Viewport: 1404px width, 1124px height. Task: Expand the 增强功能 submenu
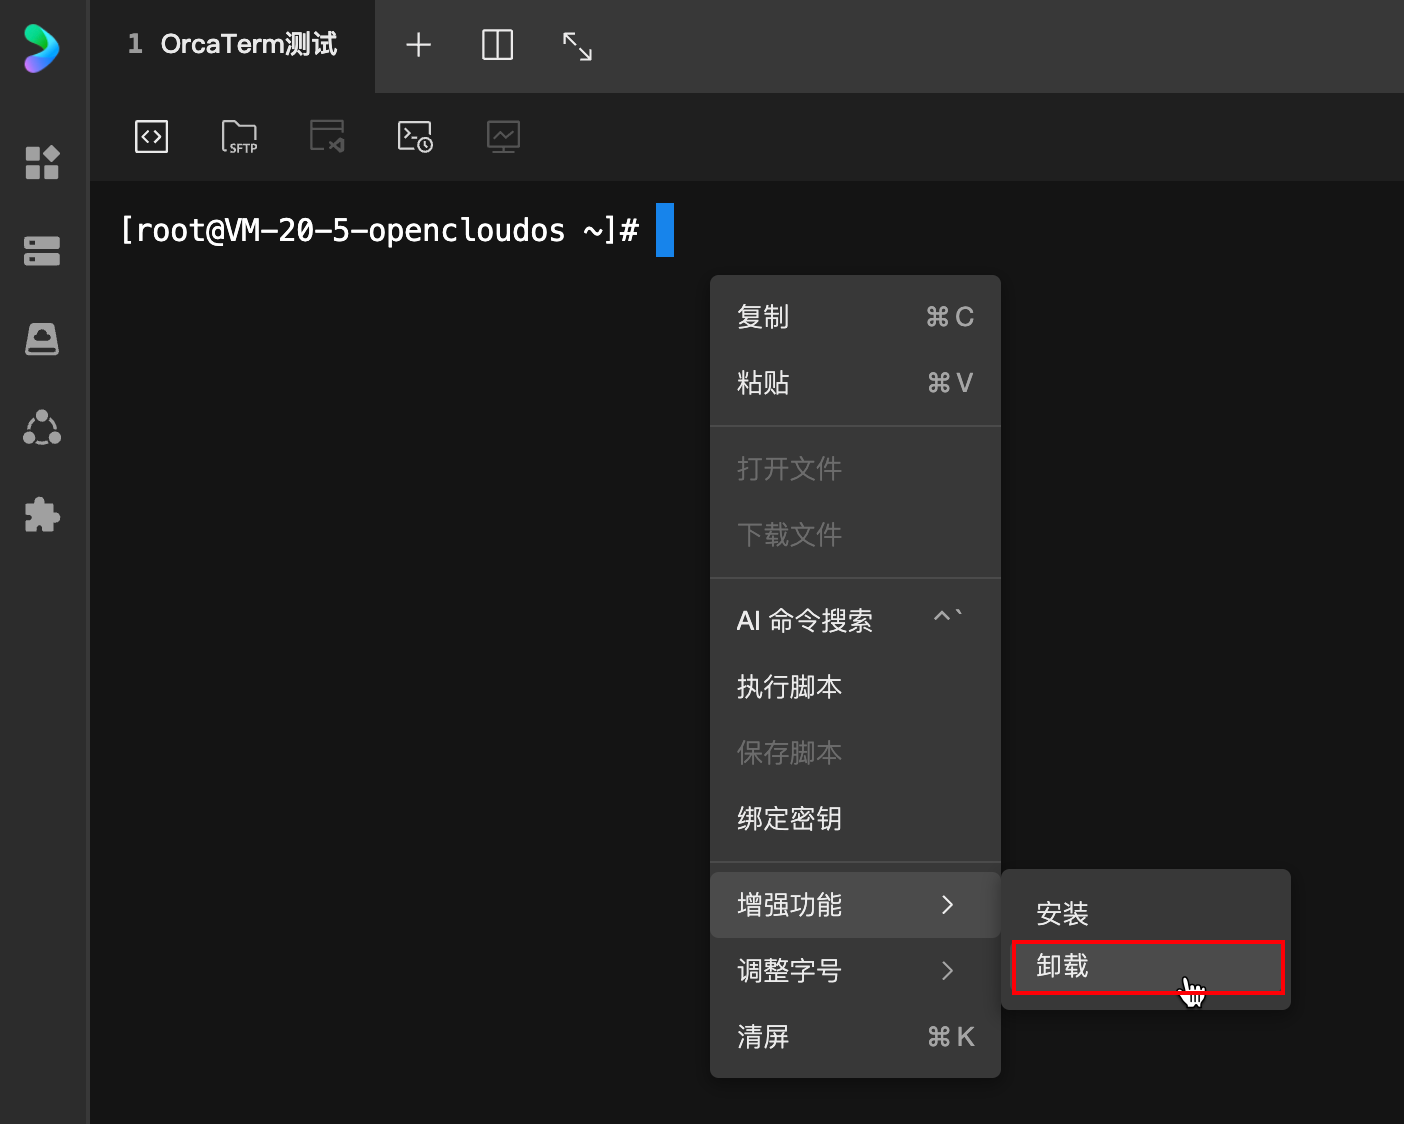click(x=855, y=905)
